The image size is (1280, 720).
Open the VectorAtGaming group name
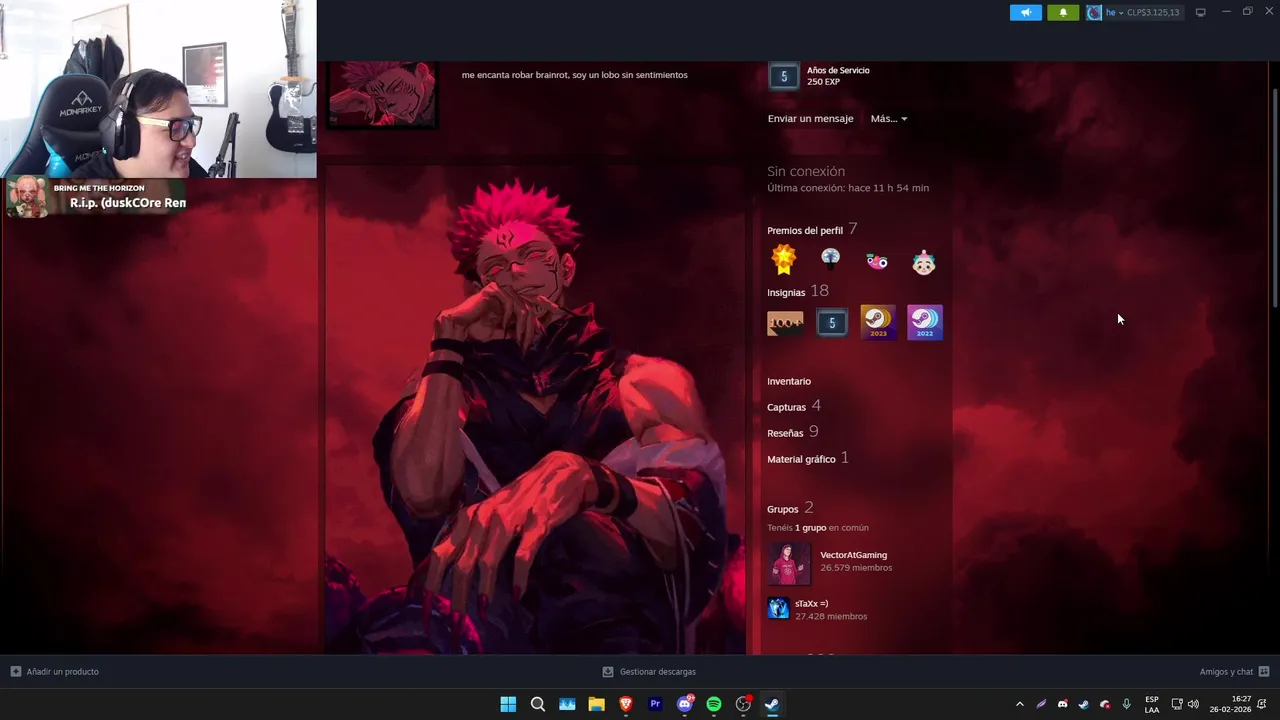[853, 555]
